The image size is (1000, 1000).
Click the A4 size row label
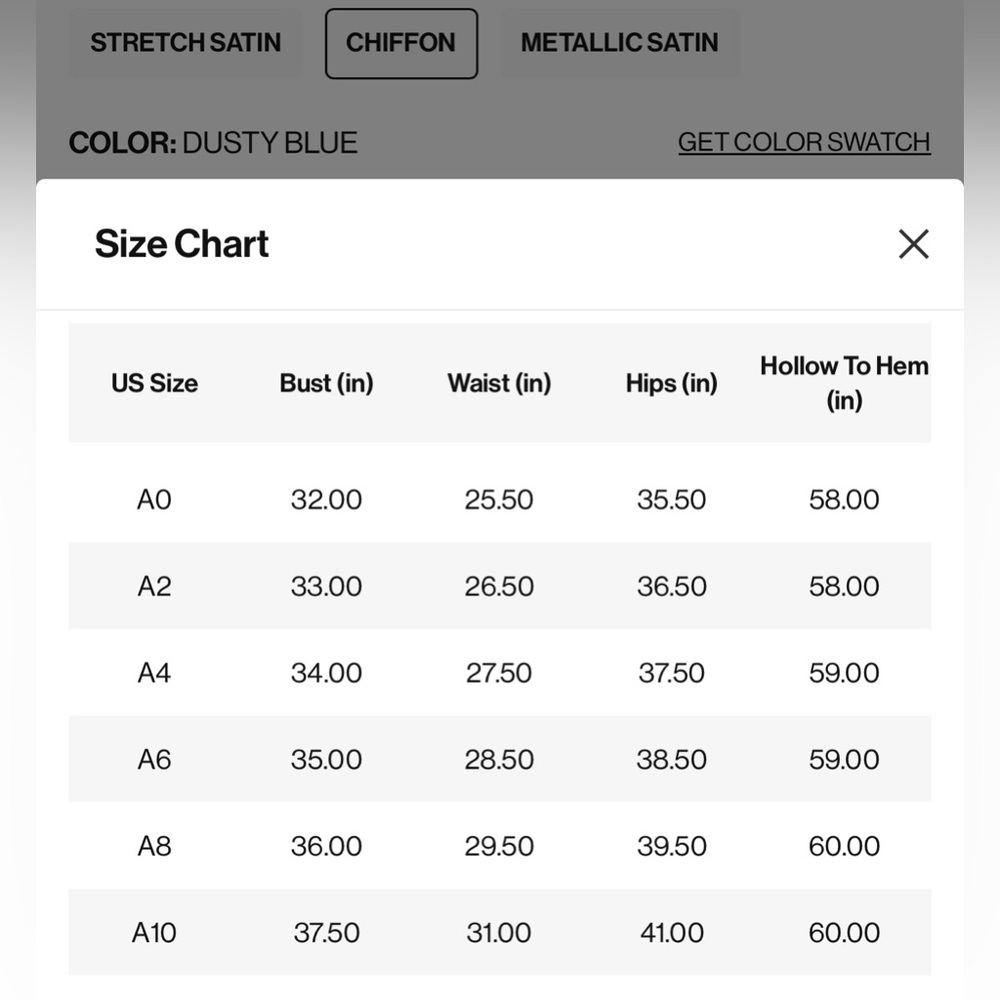[x=154, y=673]
